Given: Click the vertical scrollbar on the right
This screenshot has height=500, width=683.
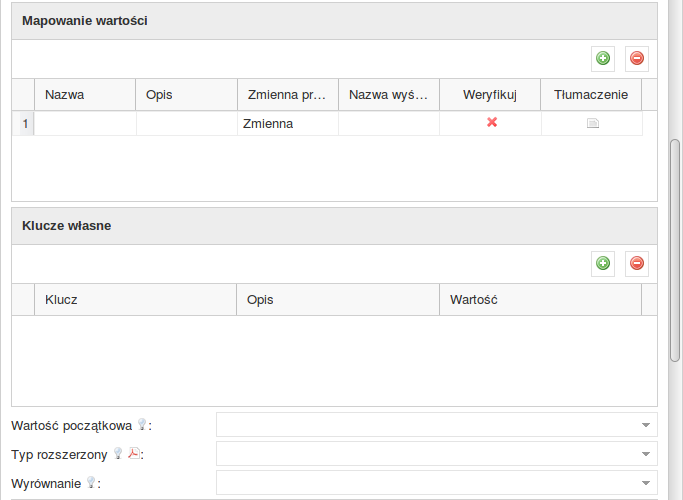Looking at the screenshot, I should (675, 250).
